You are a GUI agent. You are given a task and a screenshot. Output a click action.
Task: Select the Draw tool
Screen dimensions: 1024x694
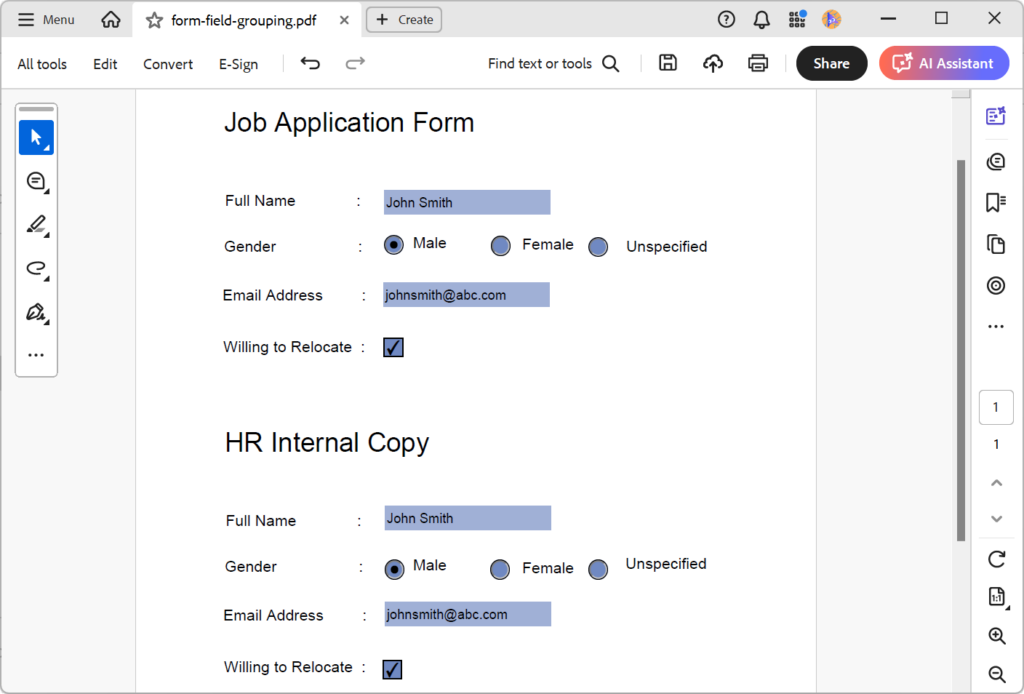pyautogui.click(x=36, y=268)
